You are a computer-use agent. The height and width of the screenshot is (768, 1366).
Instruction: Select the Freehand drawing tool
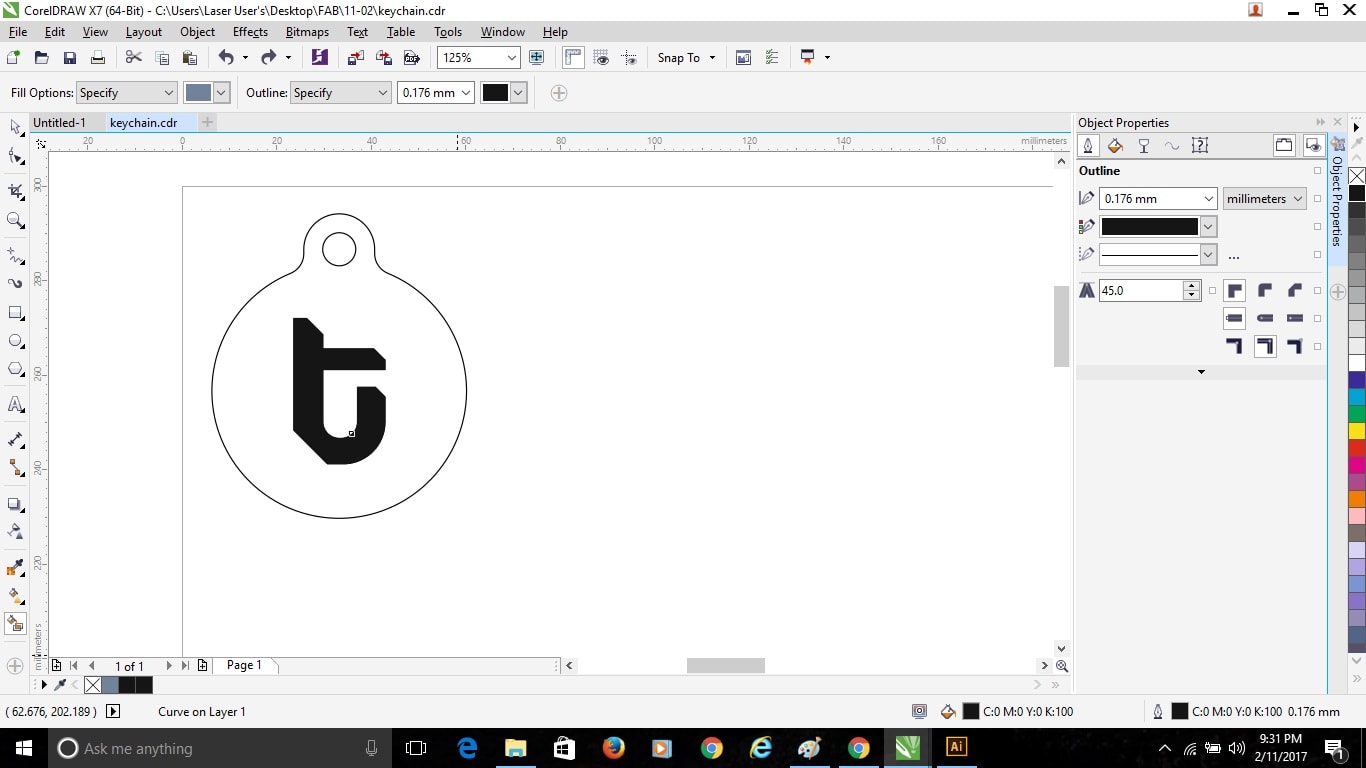(x=15, y=255)
